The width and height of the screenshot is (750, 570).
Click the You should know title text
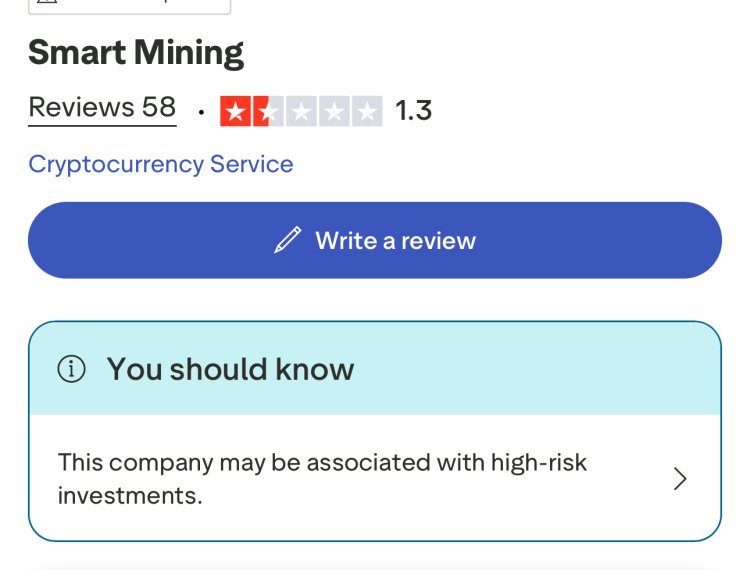point(230,369)
